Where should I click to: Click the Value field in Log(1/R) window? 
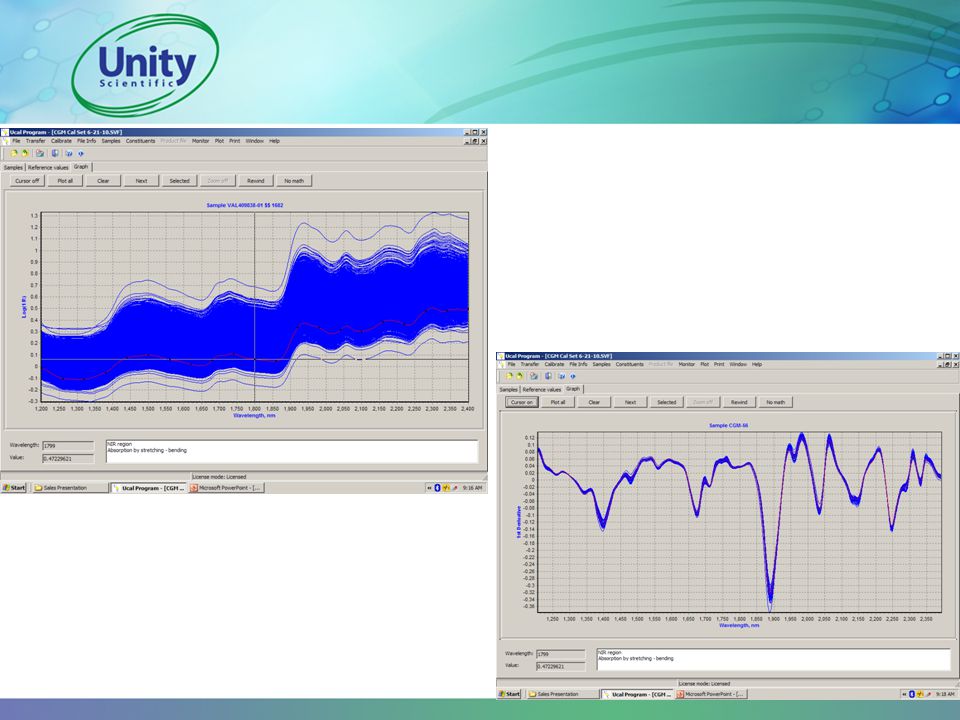coord(68,458)
